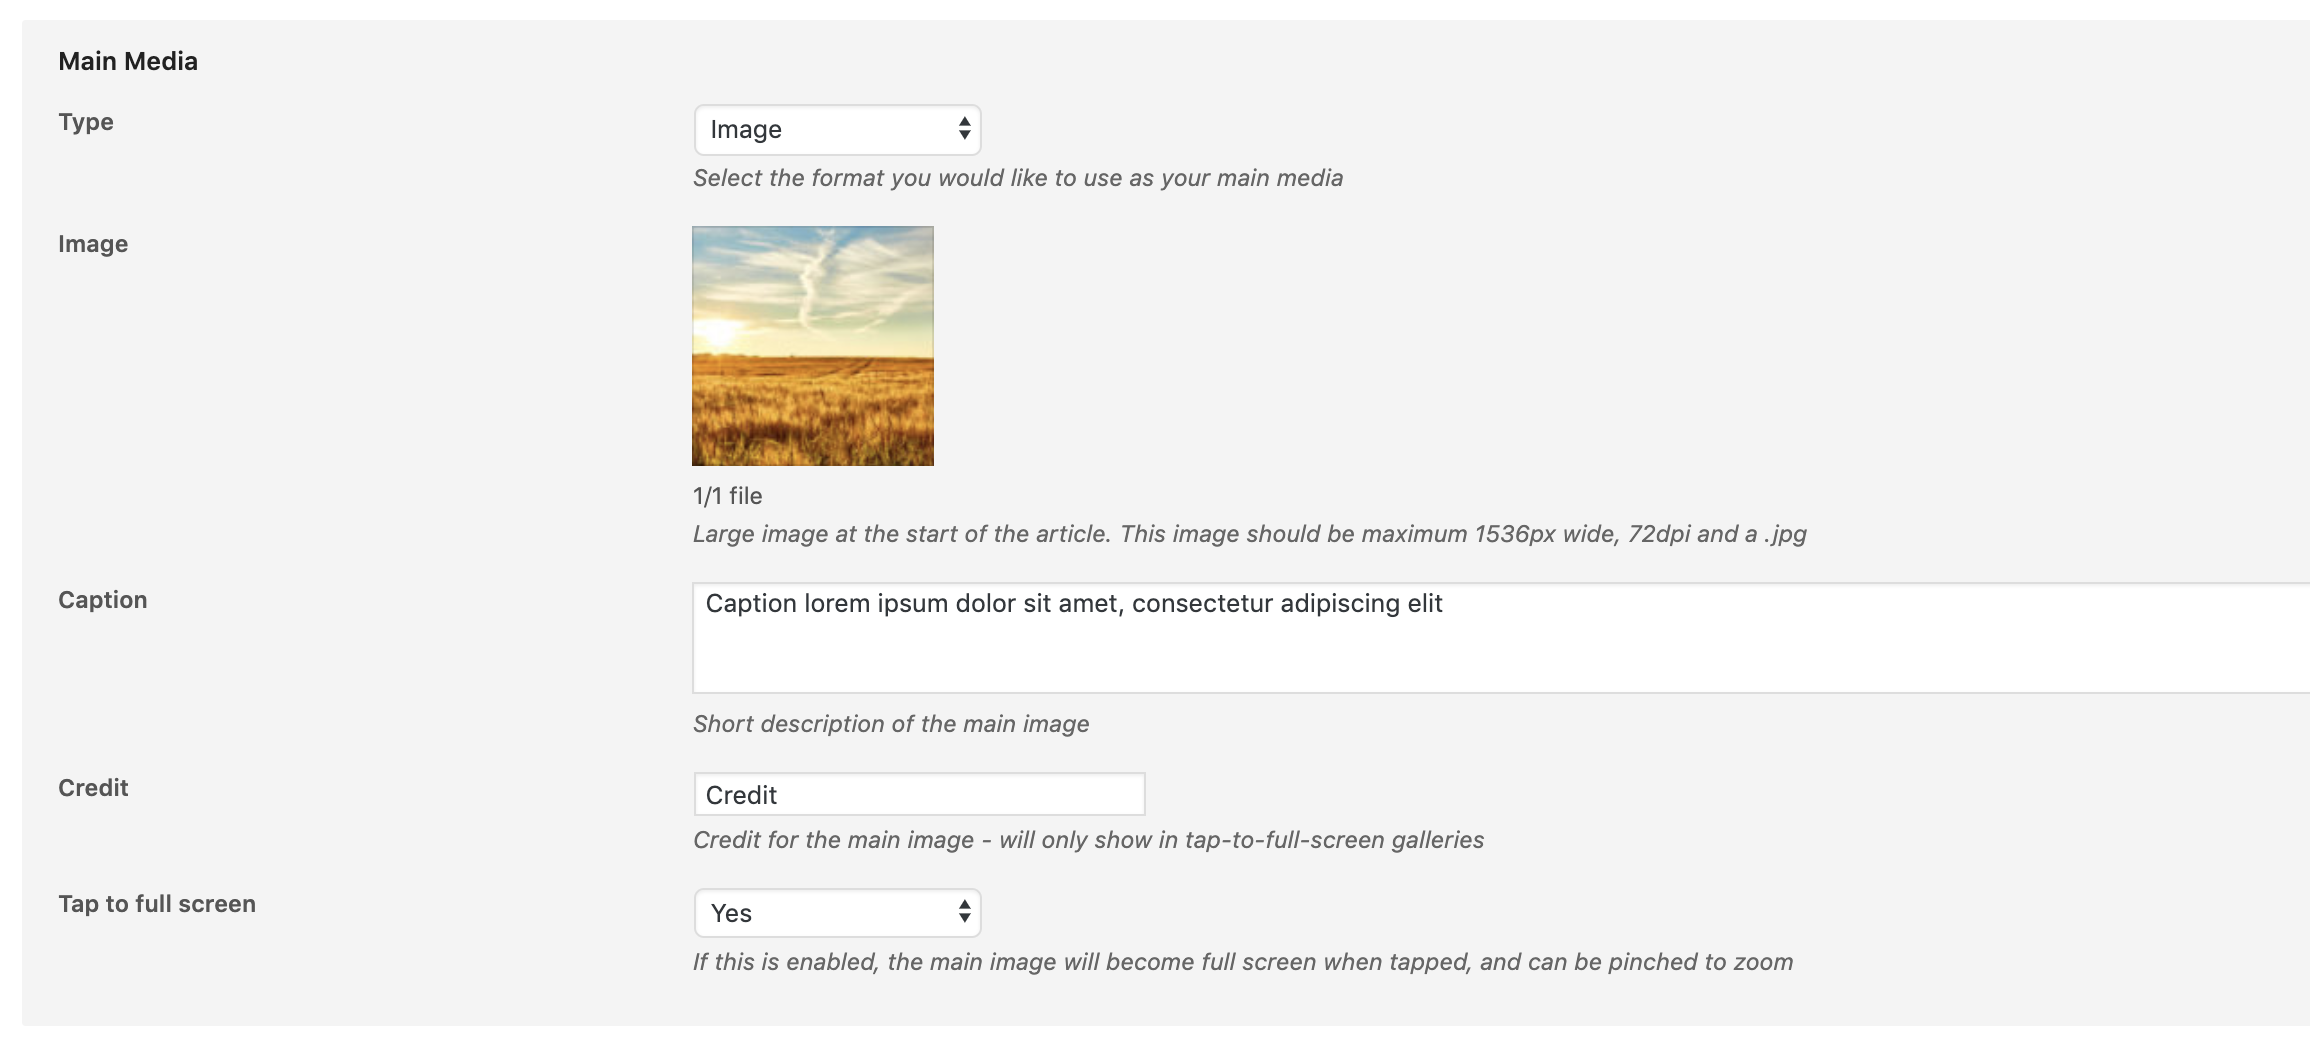Click the 'Large image at the start' hint

pyautogui.click(x=1250, y=534)
